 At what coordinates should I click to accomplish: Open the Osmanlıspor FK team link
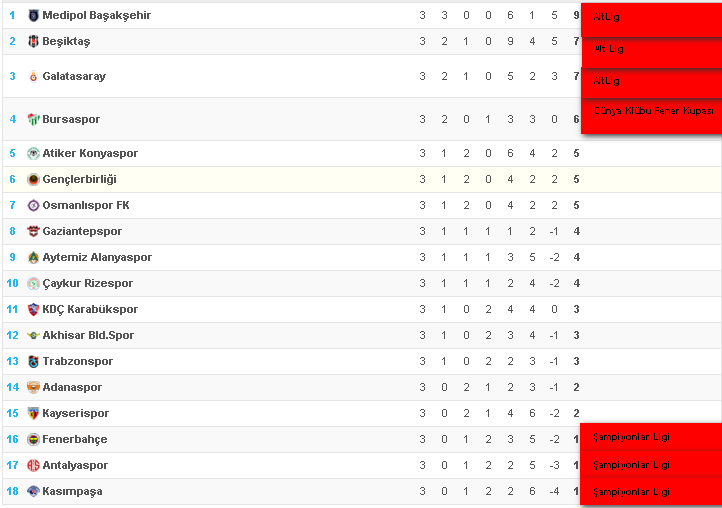pos(86,205)
